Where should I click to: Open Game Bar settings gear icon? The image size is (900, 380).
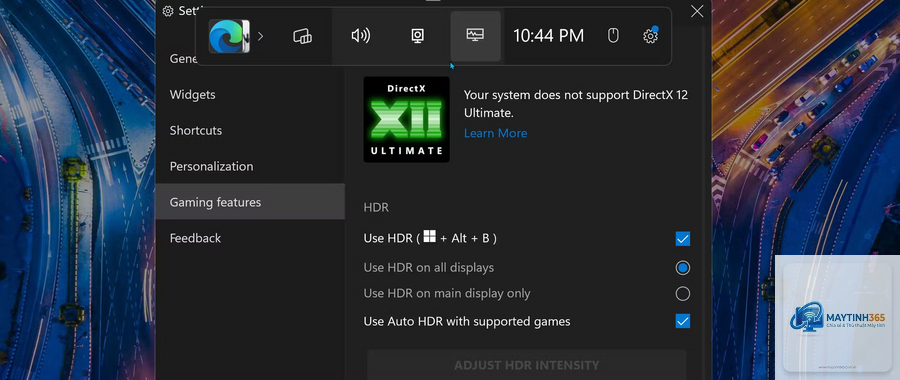tap(650, 36)
